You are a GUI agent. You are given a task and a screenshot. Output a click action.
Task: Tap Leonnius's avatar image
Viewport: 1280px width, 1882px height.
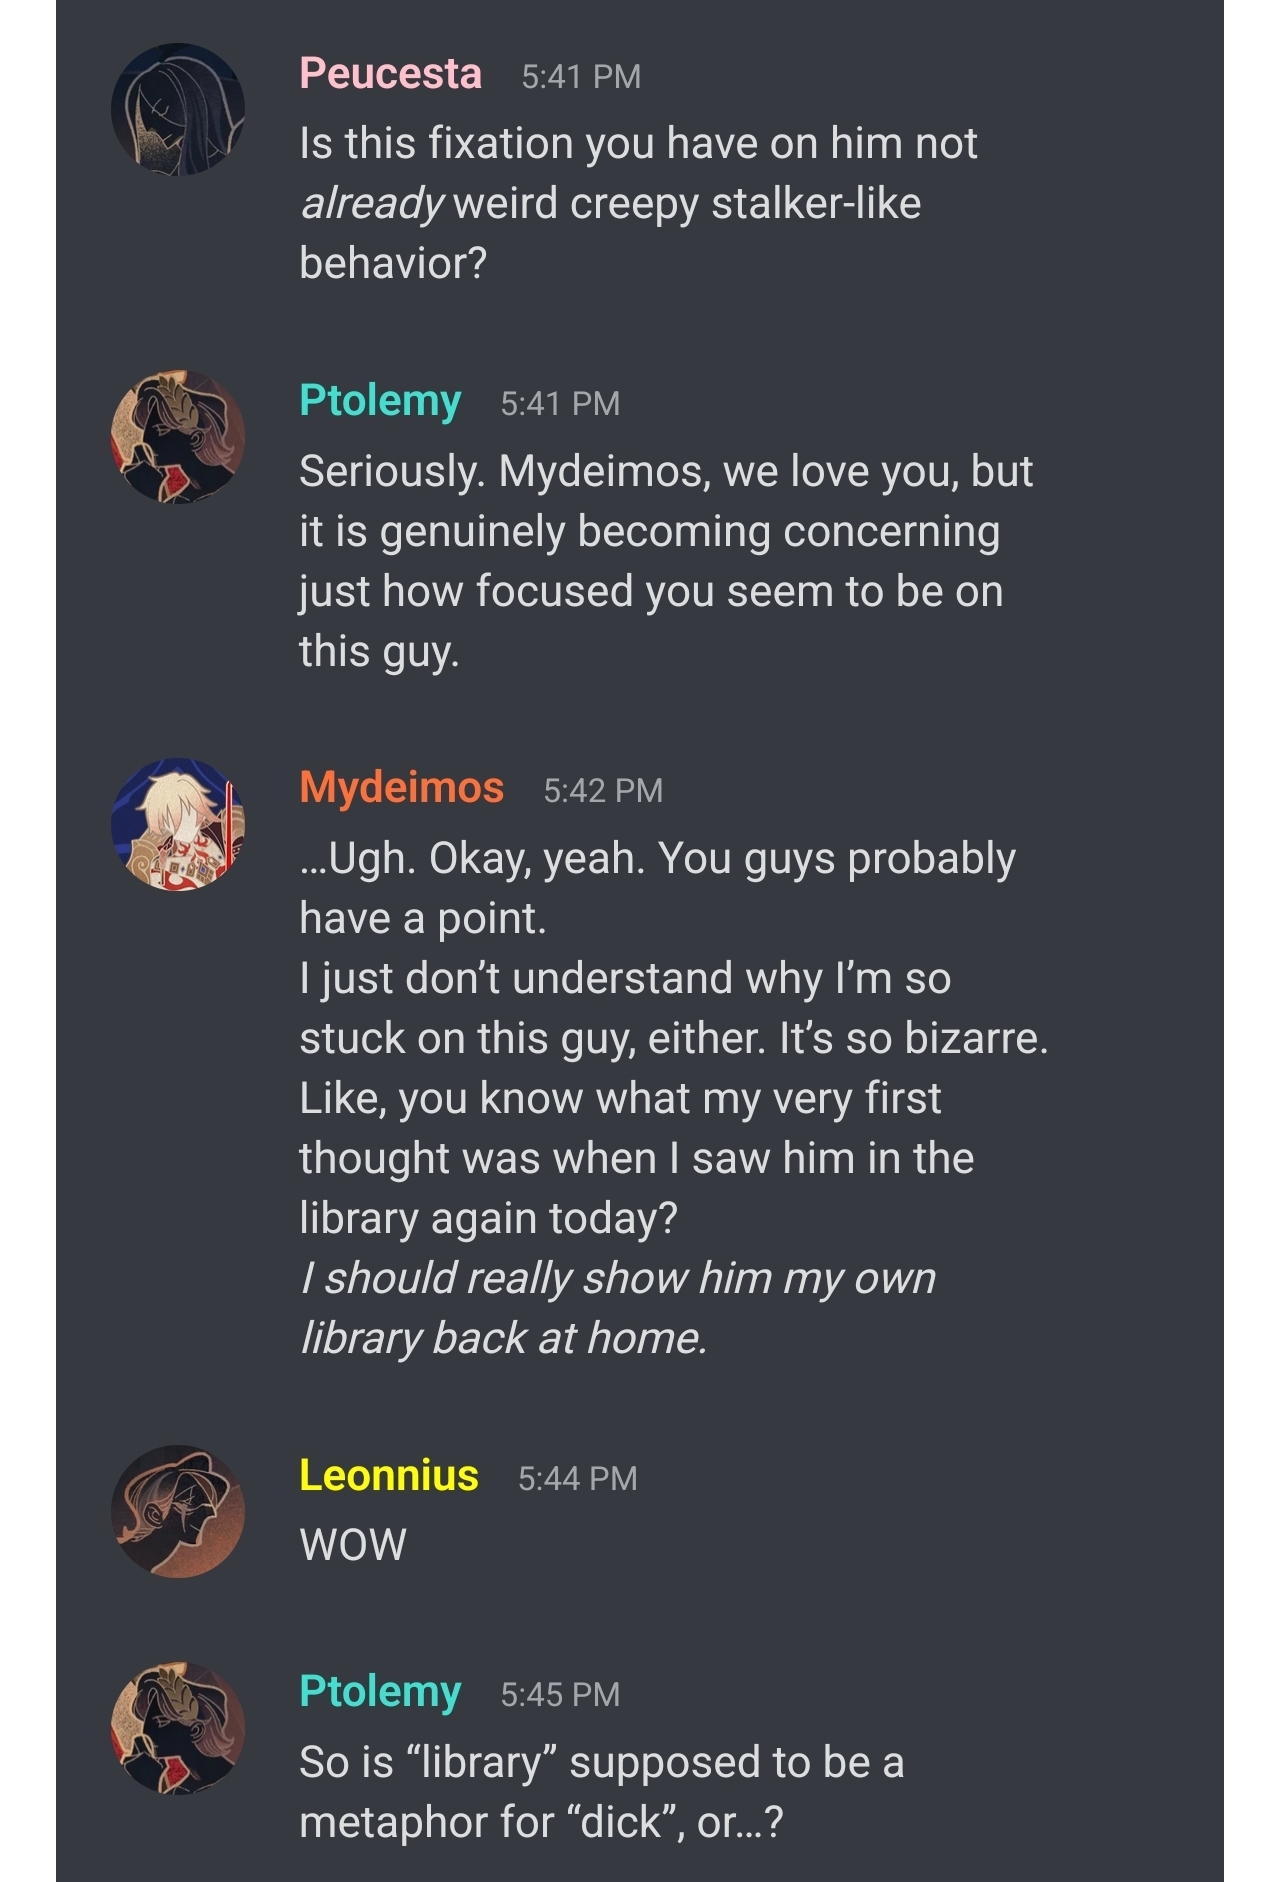pos(178,1511)
